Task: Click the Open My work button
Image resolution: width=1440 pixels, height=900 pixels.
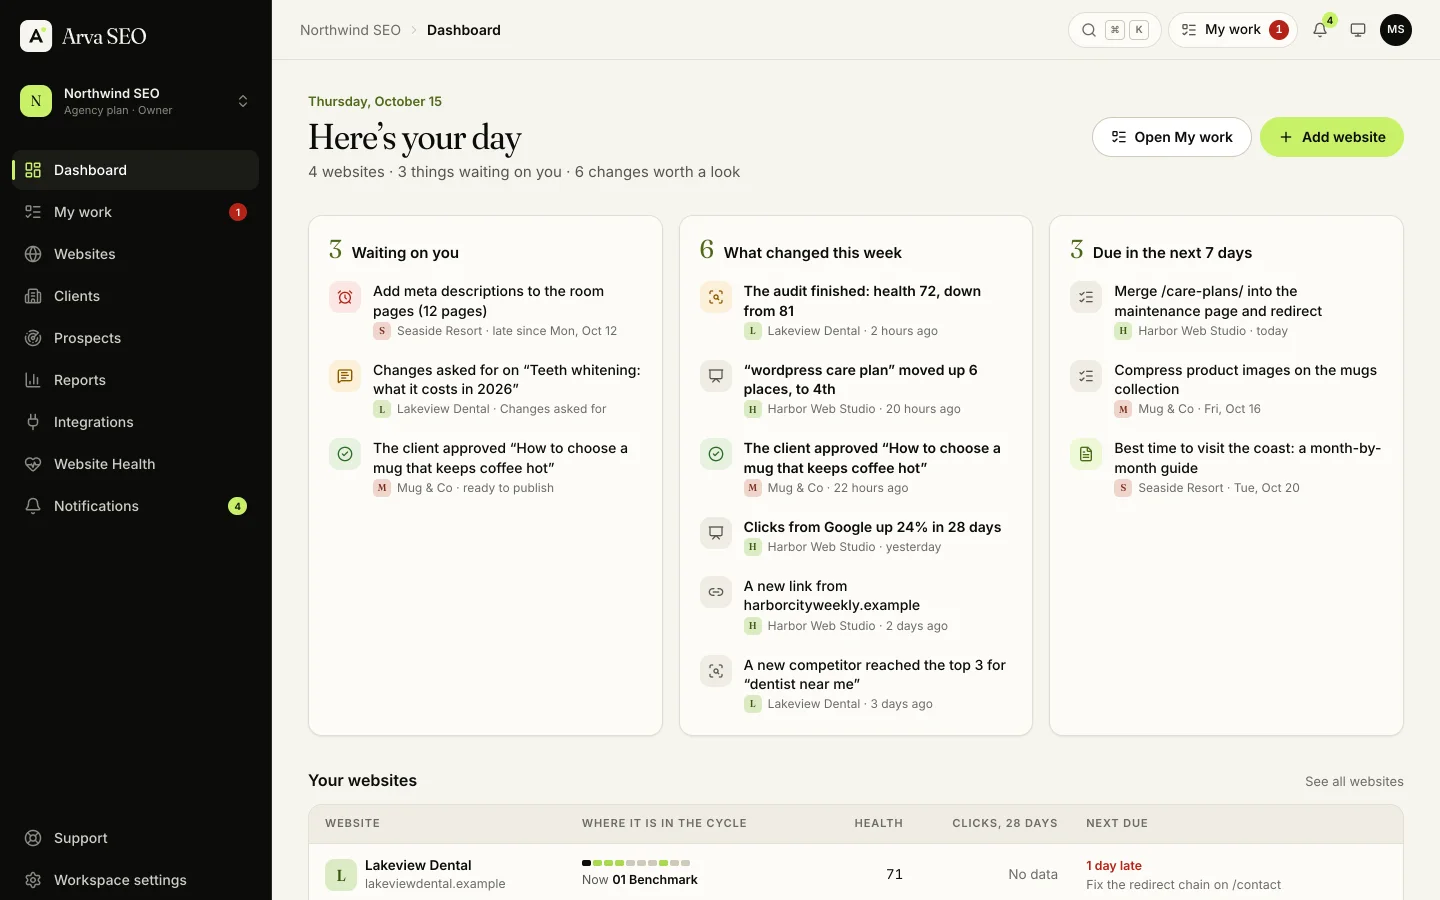Action: point(1171,137)
